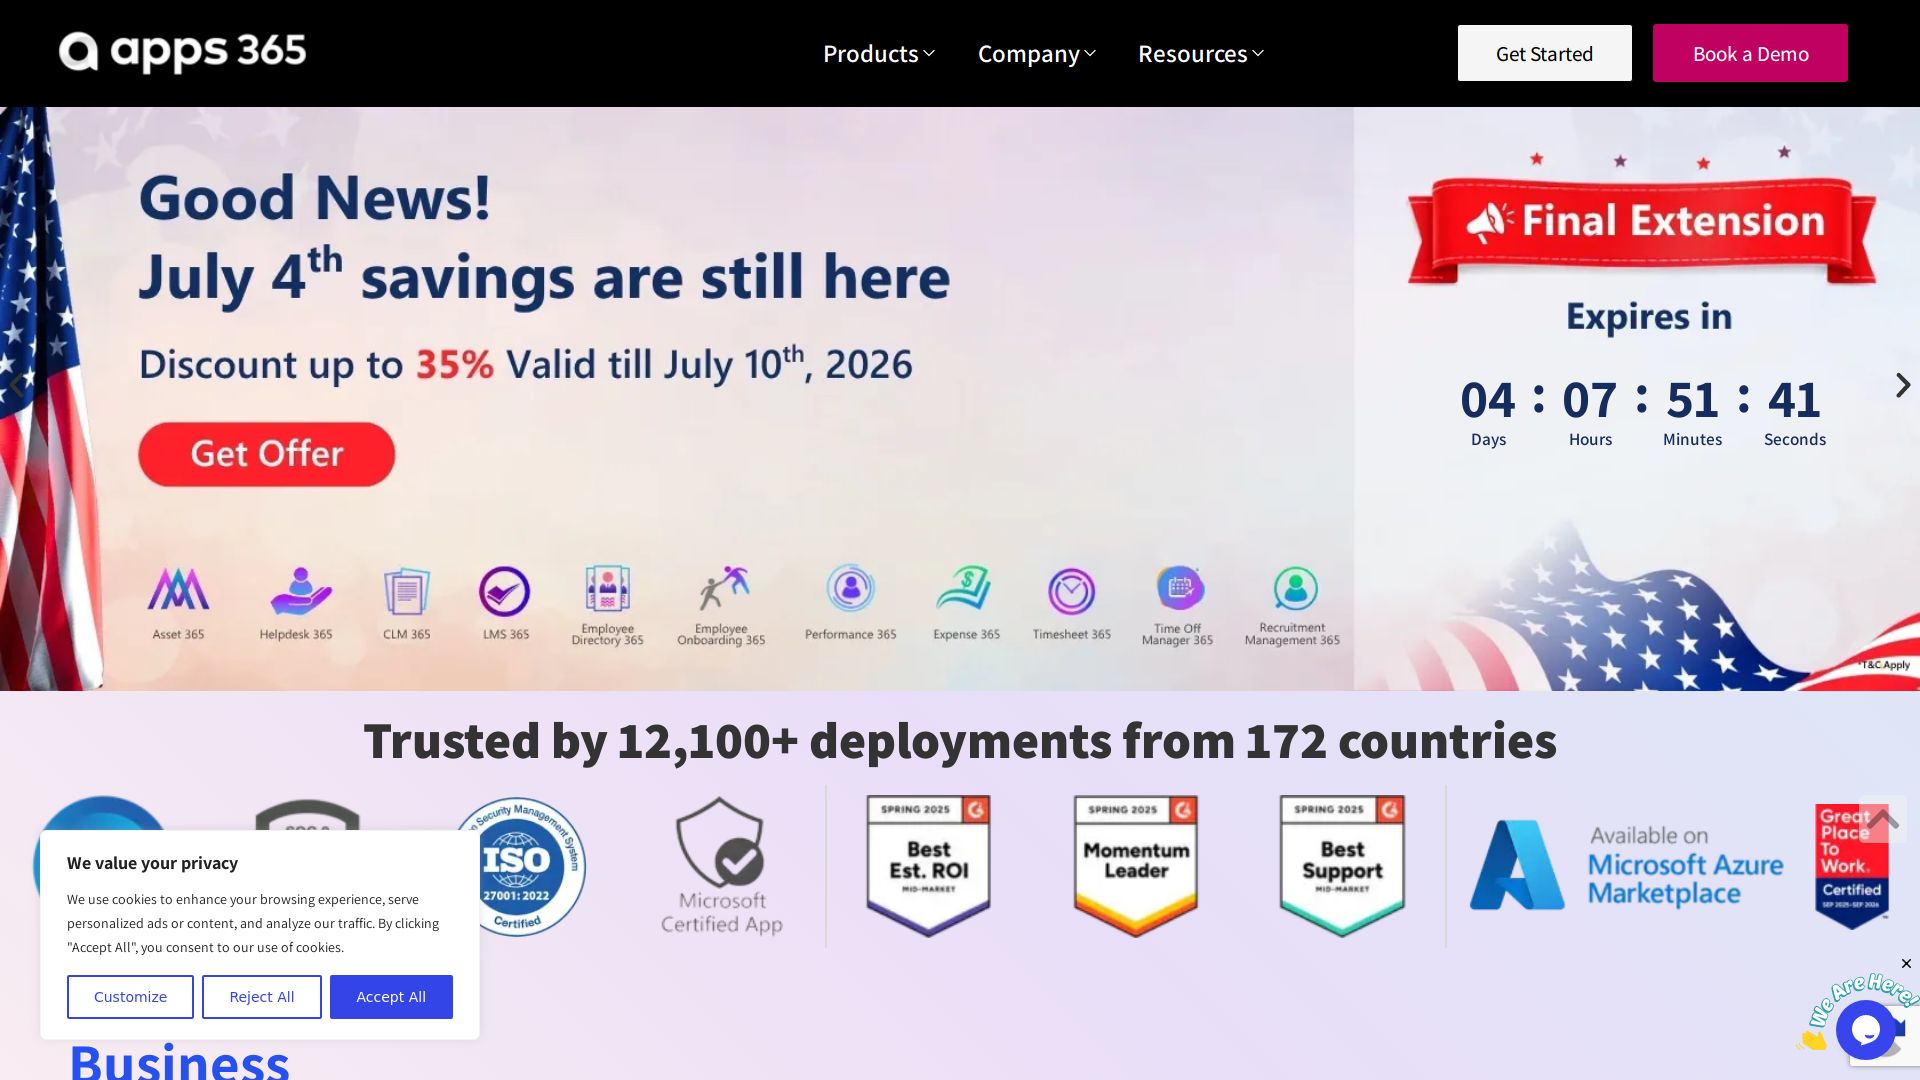The width and height of the screenshot is (1920, 1080).
Task: Accept all cookies in the privacy popup
Action: (391, 997)
